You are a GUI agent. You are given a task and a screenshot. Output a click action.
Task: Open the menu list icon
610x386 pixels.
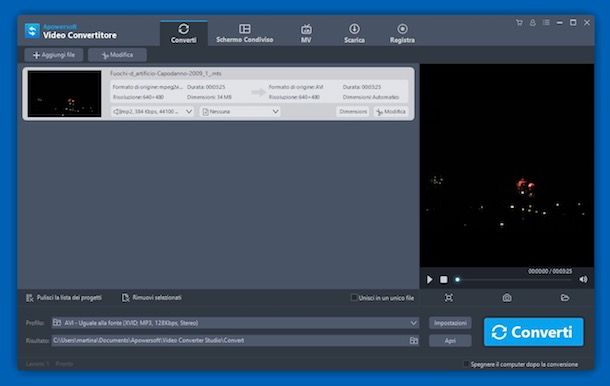click(546, 23)
